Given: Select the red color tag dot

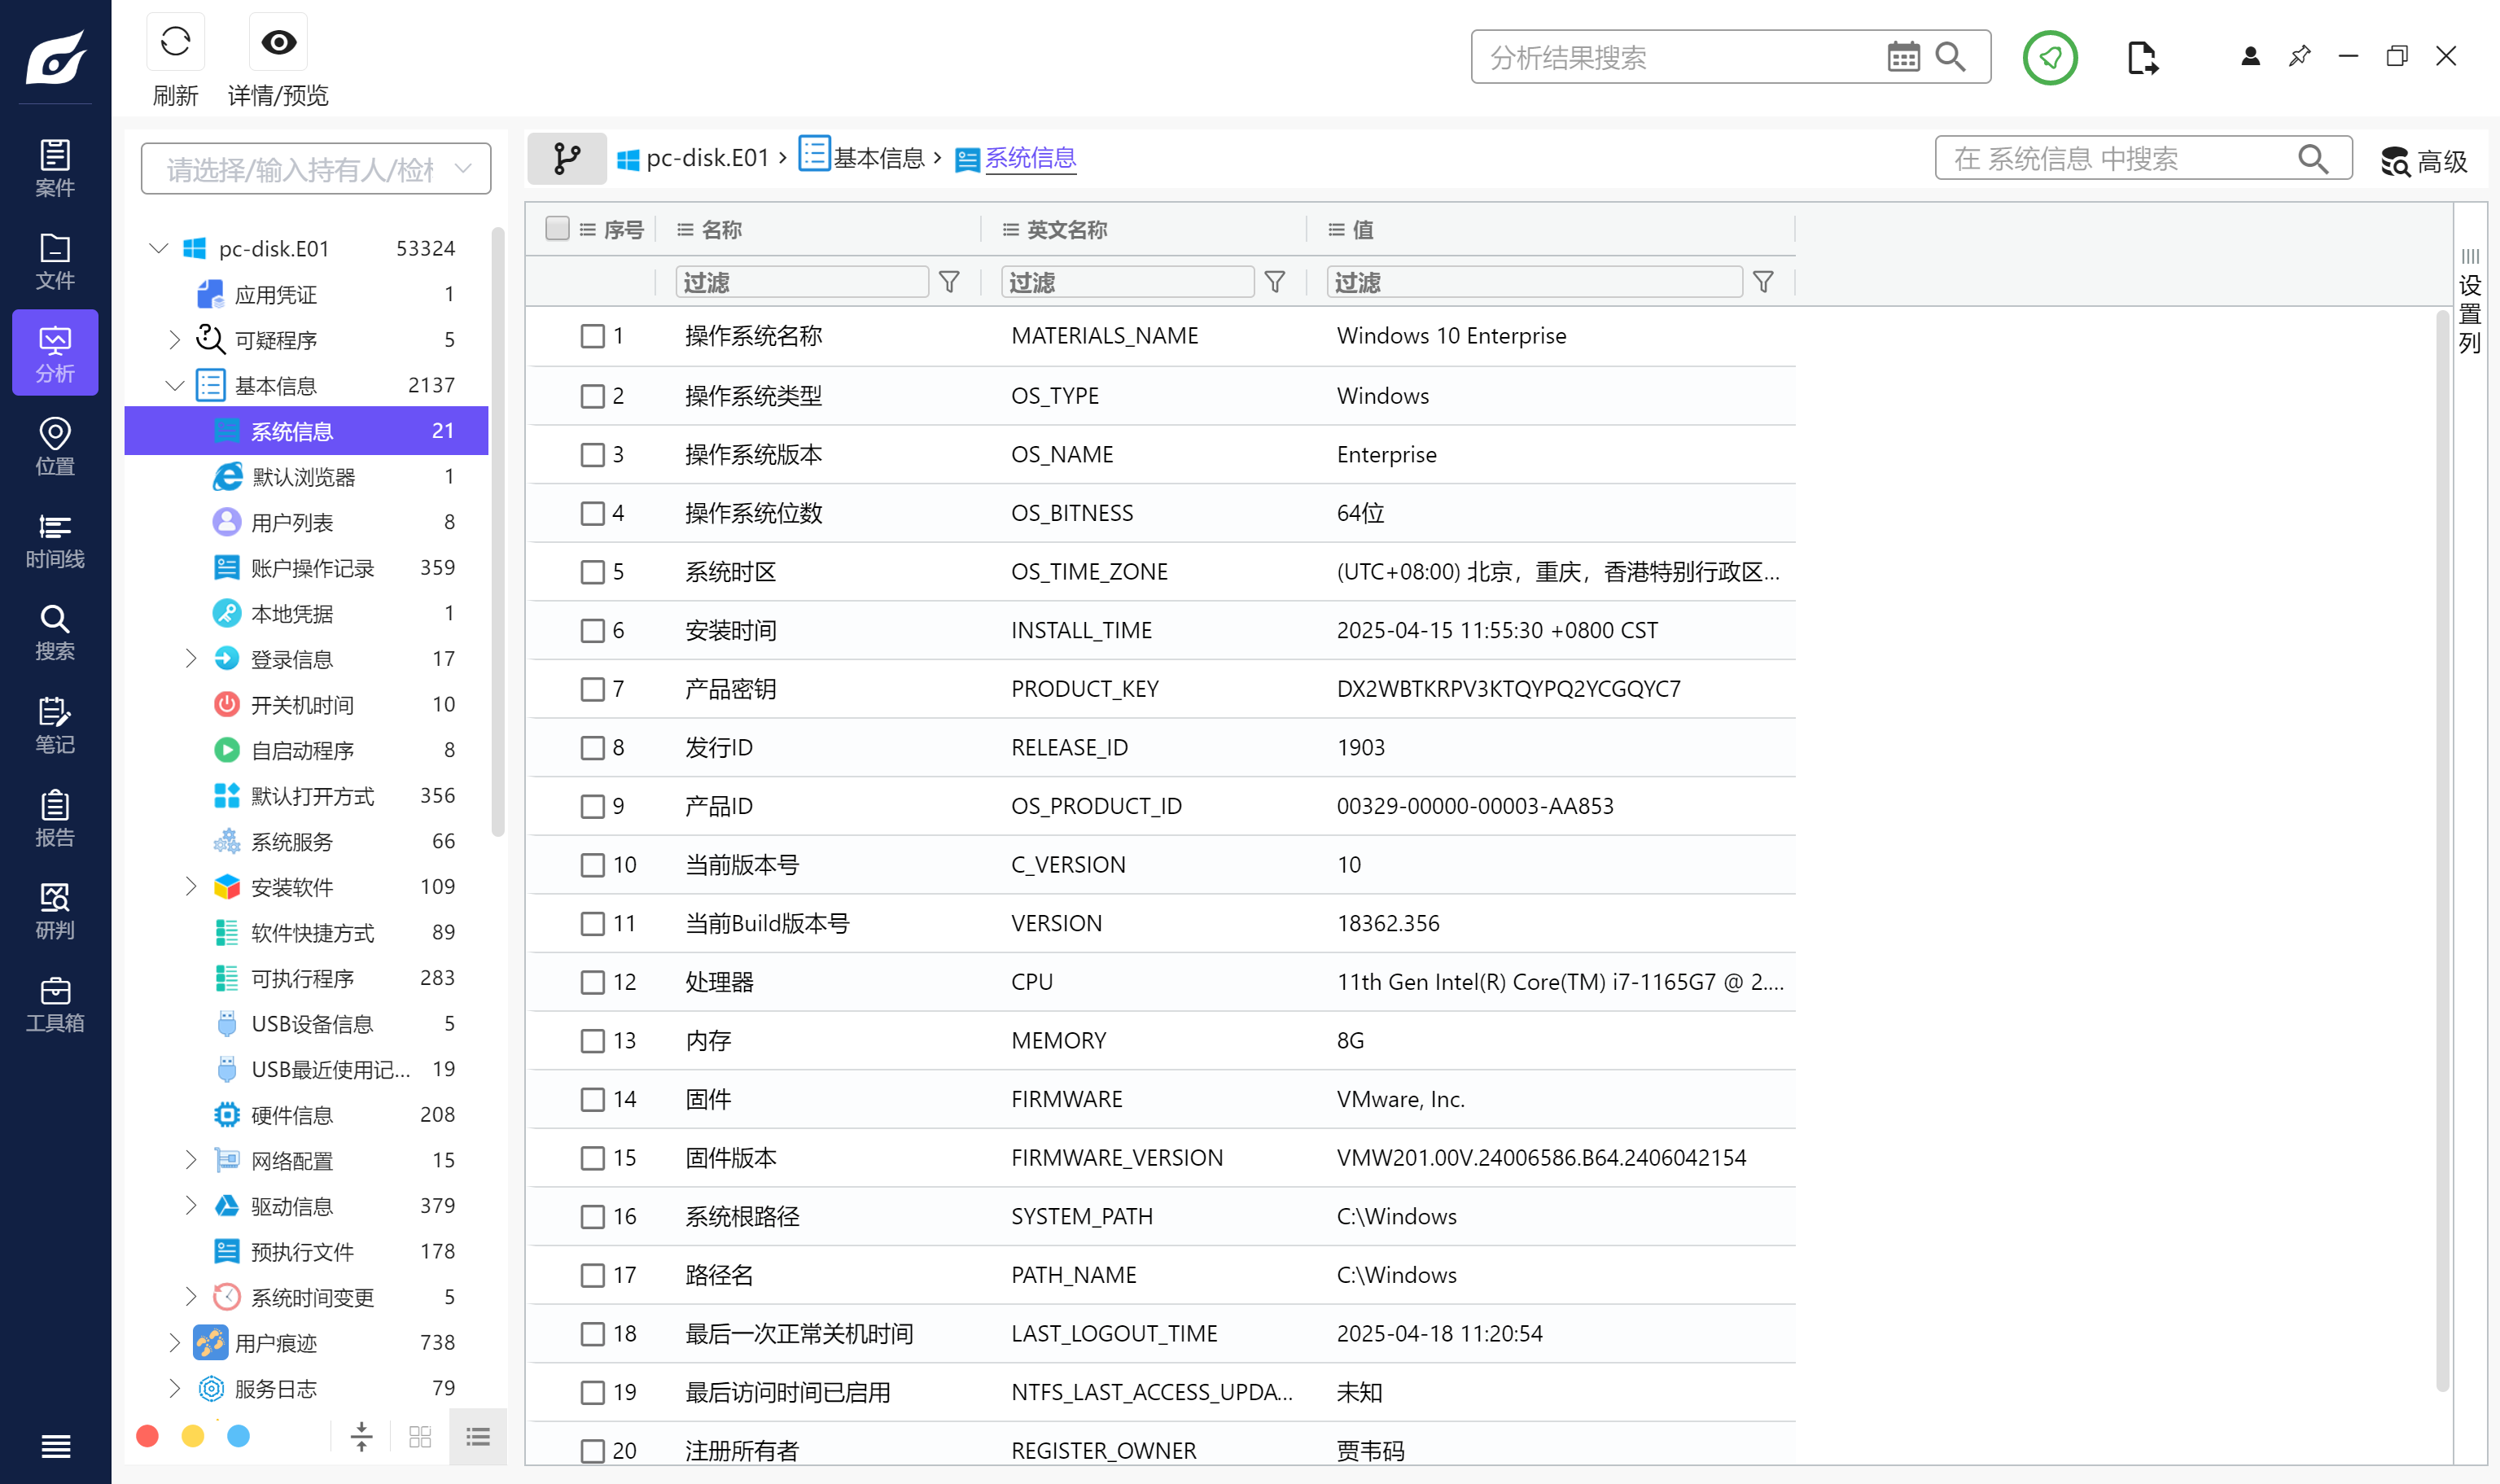Looking at the screenshot, I should coord(147,1436).
